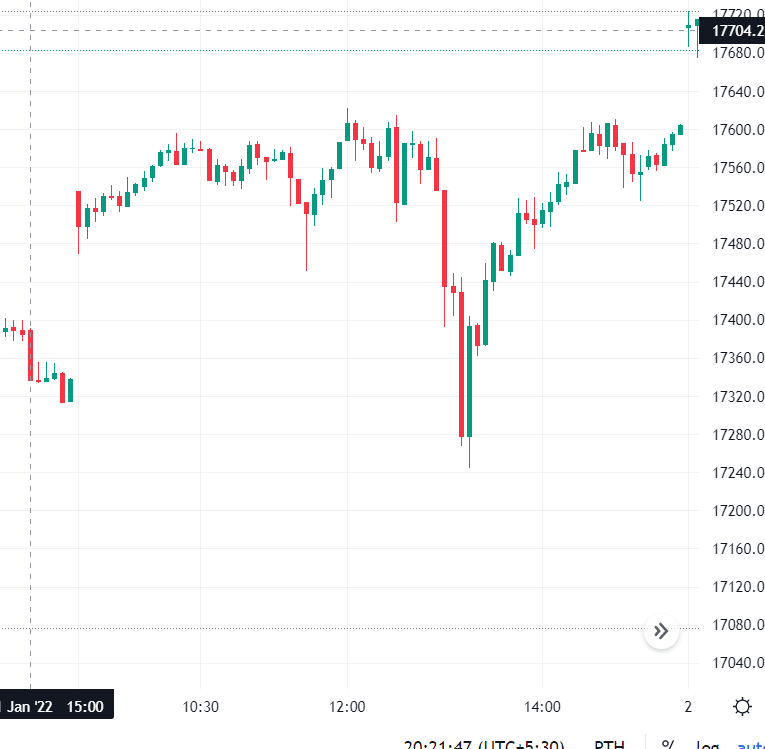Toggle the log scale option
The image size is (765, 749).
coord(707,743)
